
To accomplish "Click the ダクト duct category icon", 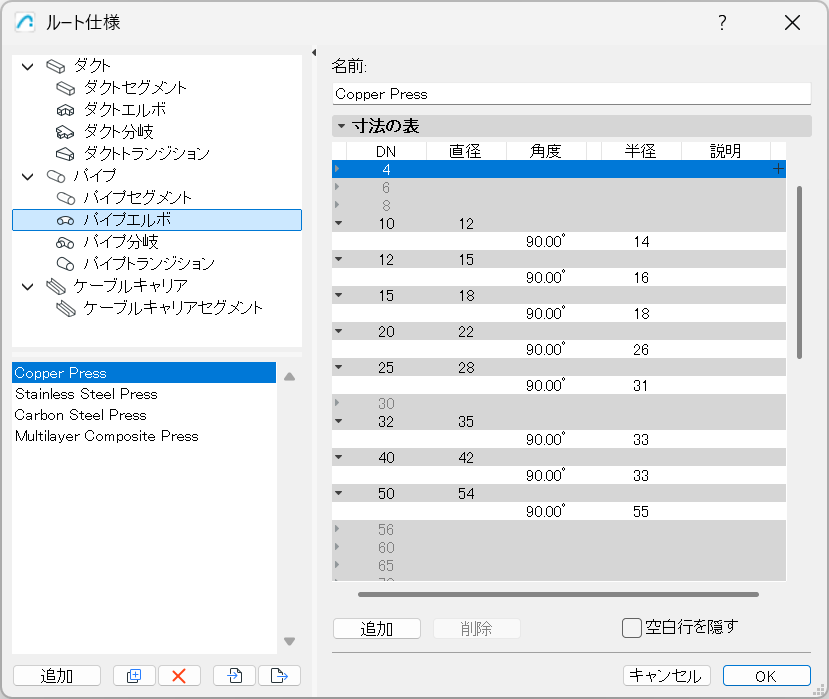I will 56,66.
